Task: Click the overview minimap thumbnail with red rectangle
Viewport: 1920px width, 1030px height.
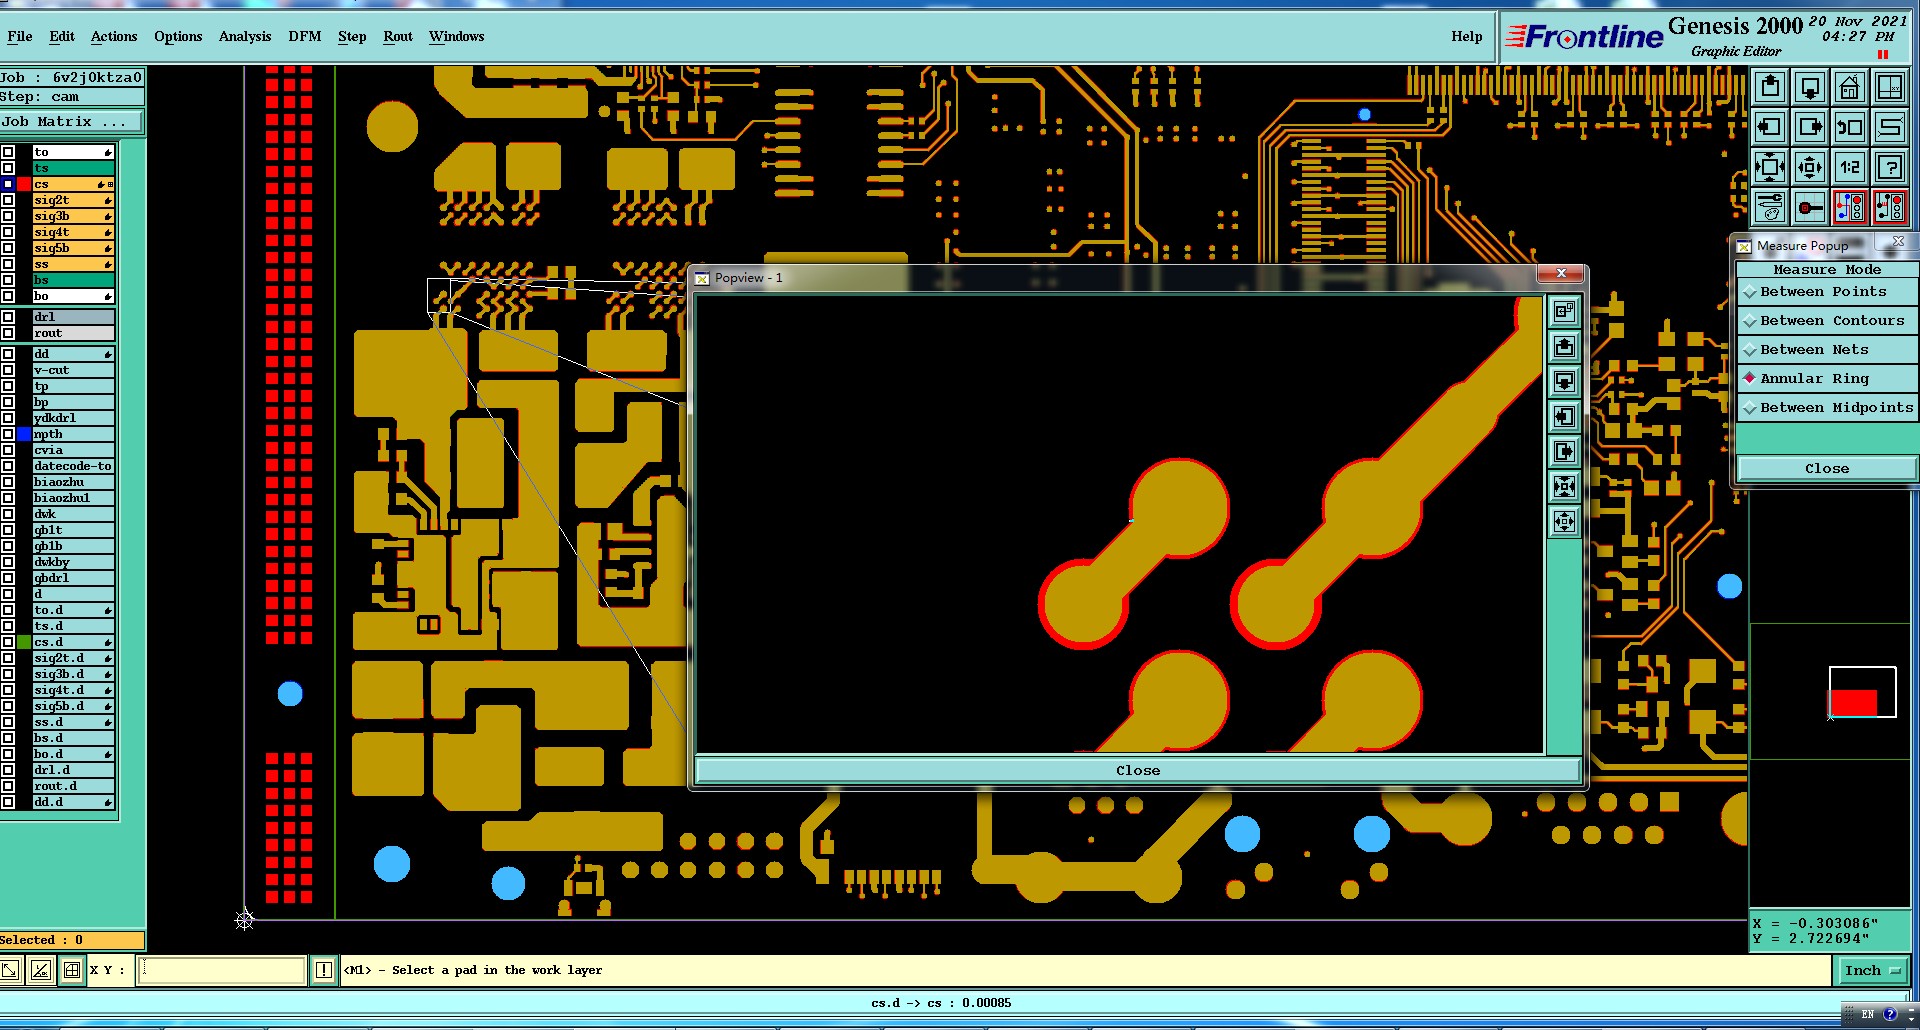Action: pos(1862,692)
